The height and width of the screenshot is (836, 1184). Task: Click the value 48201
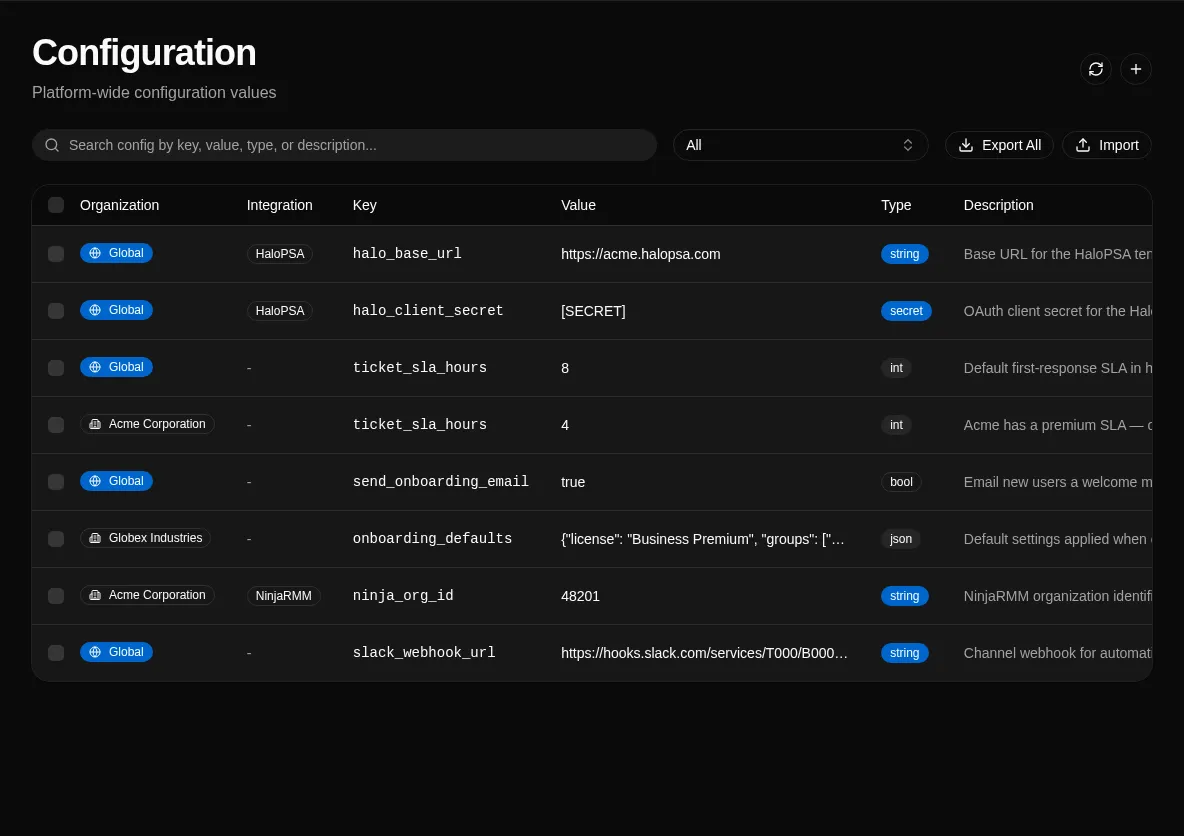580,597
